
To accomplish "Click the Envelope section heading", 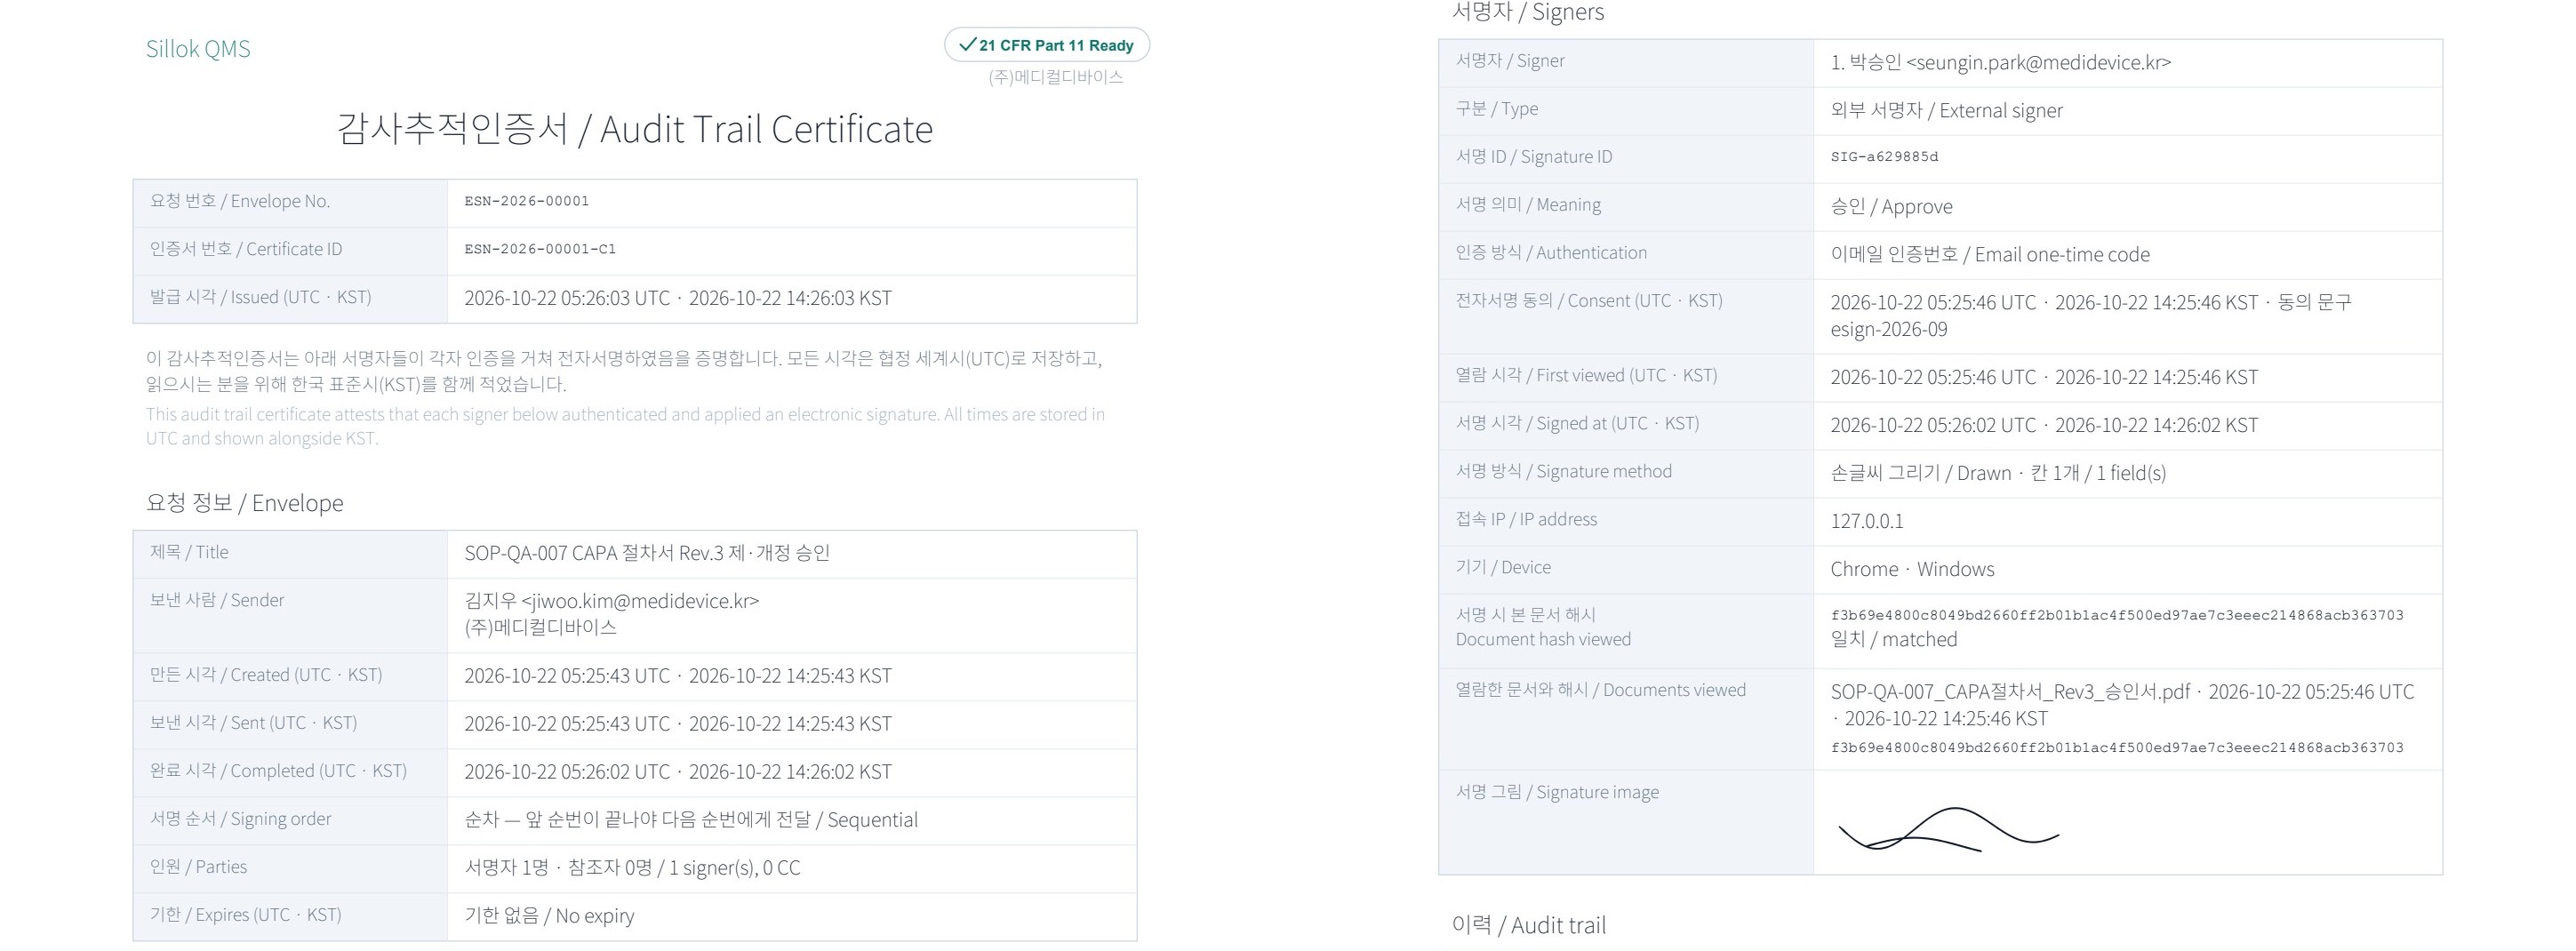I will pyautogui.click(x=244, y=503).
